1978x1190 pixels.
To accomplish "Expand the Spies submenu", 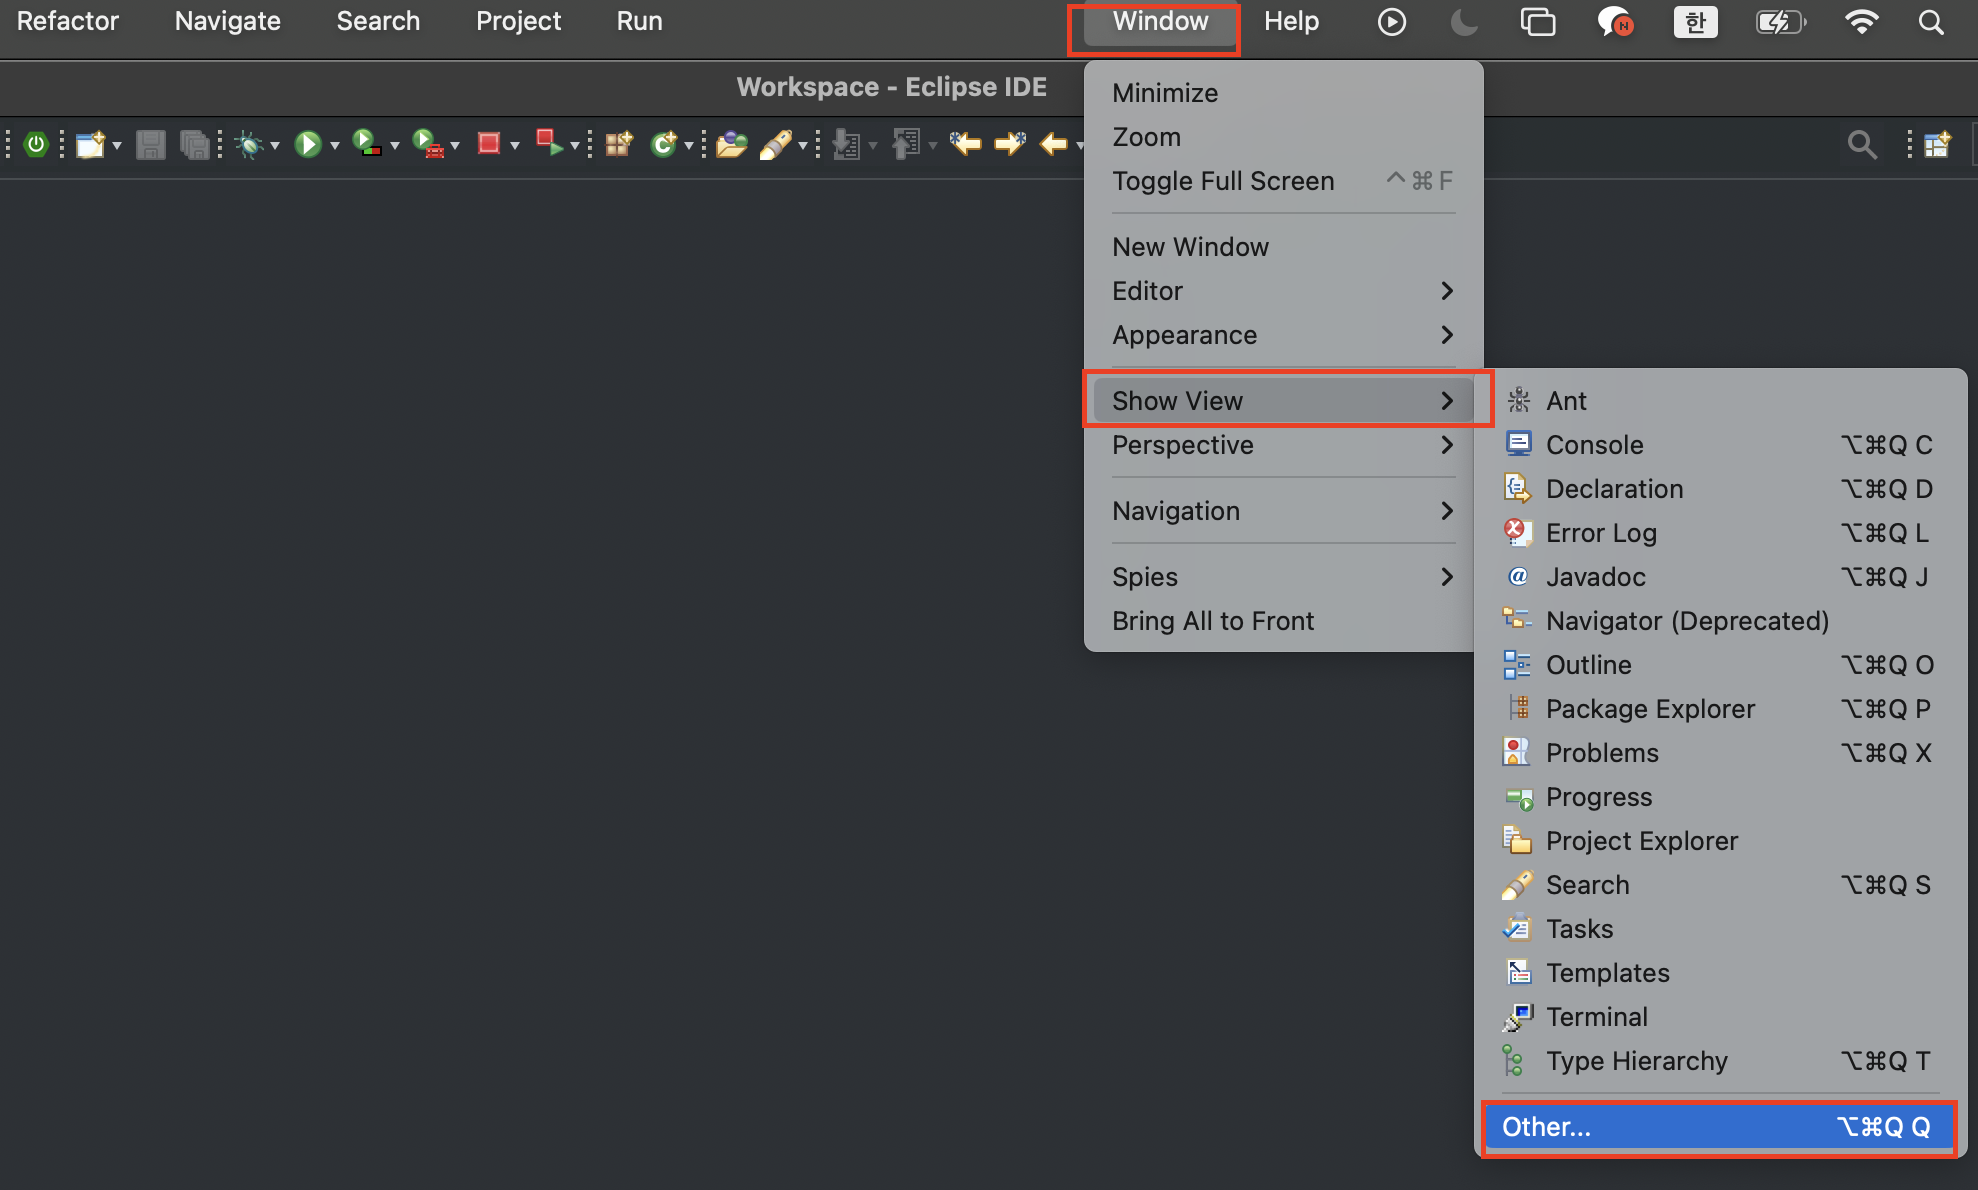I will [1283, 577].
